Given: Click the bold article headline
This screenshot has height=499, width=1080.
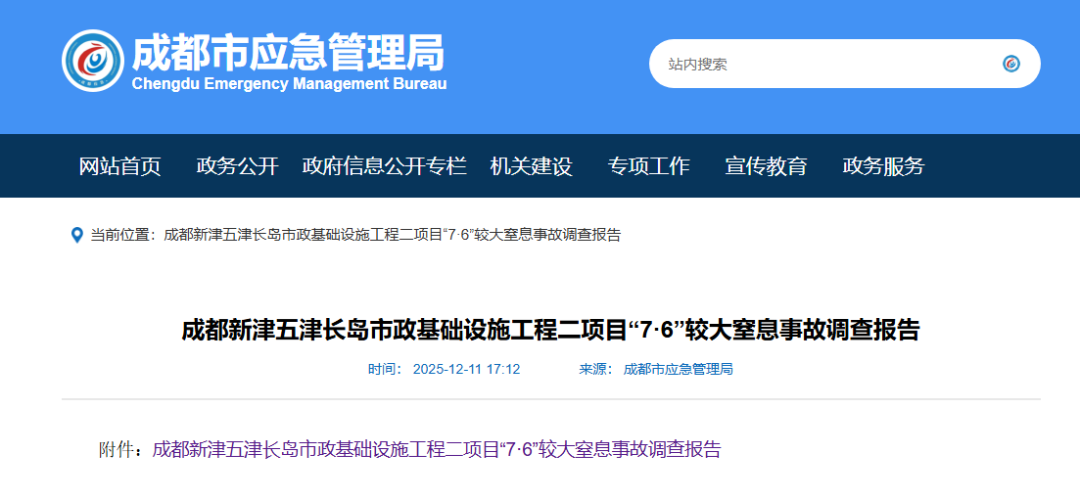Looking at the screenshot, I should pos(550,329).
